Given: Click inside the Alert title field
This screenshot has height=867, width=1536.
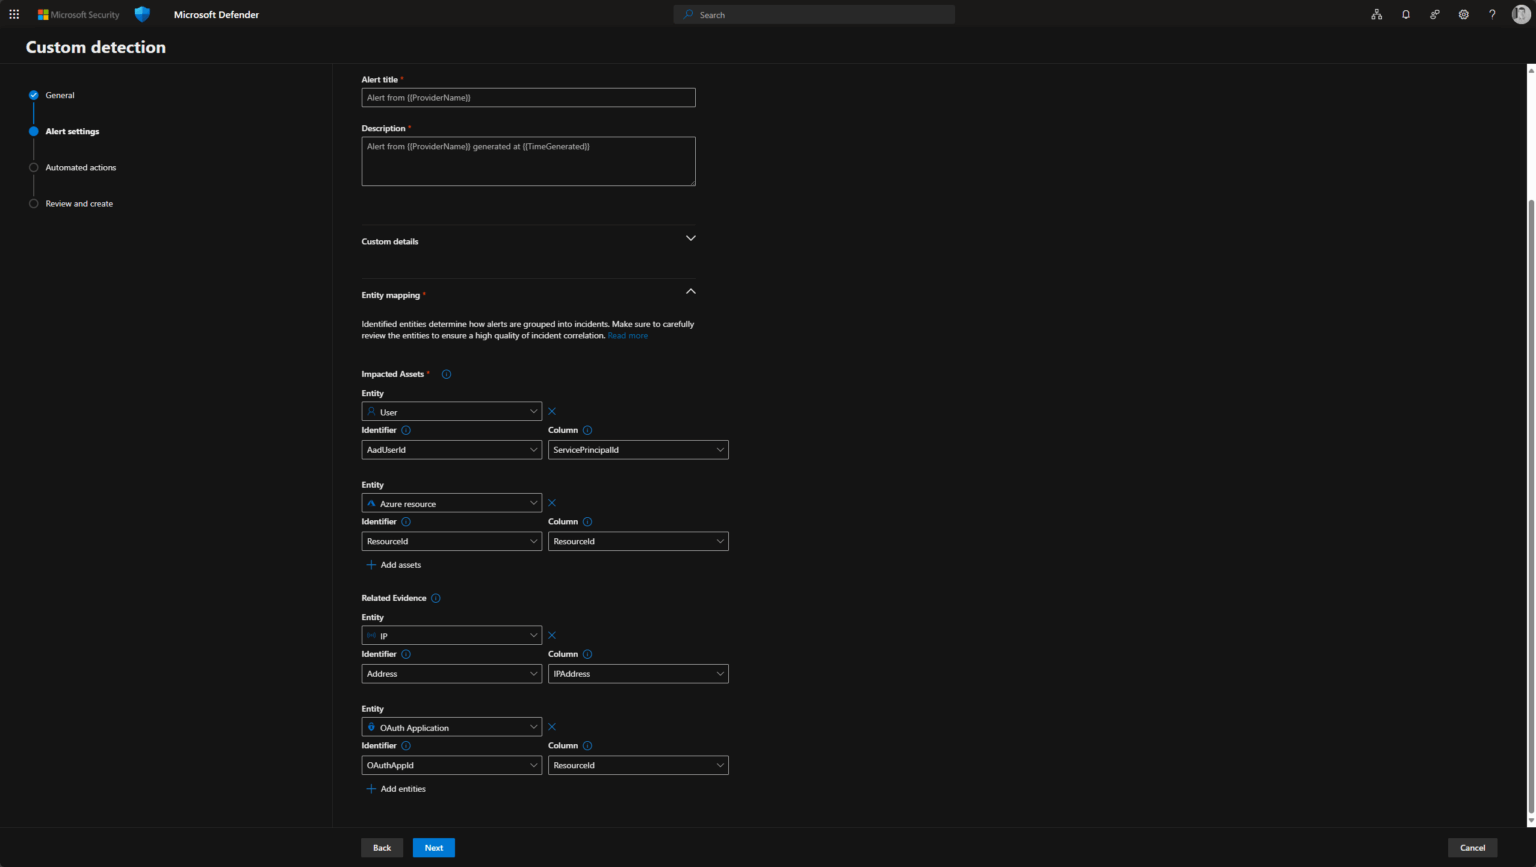Looking at the screenshot, I should click(x=528, y=97).
